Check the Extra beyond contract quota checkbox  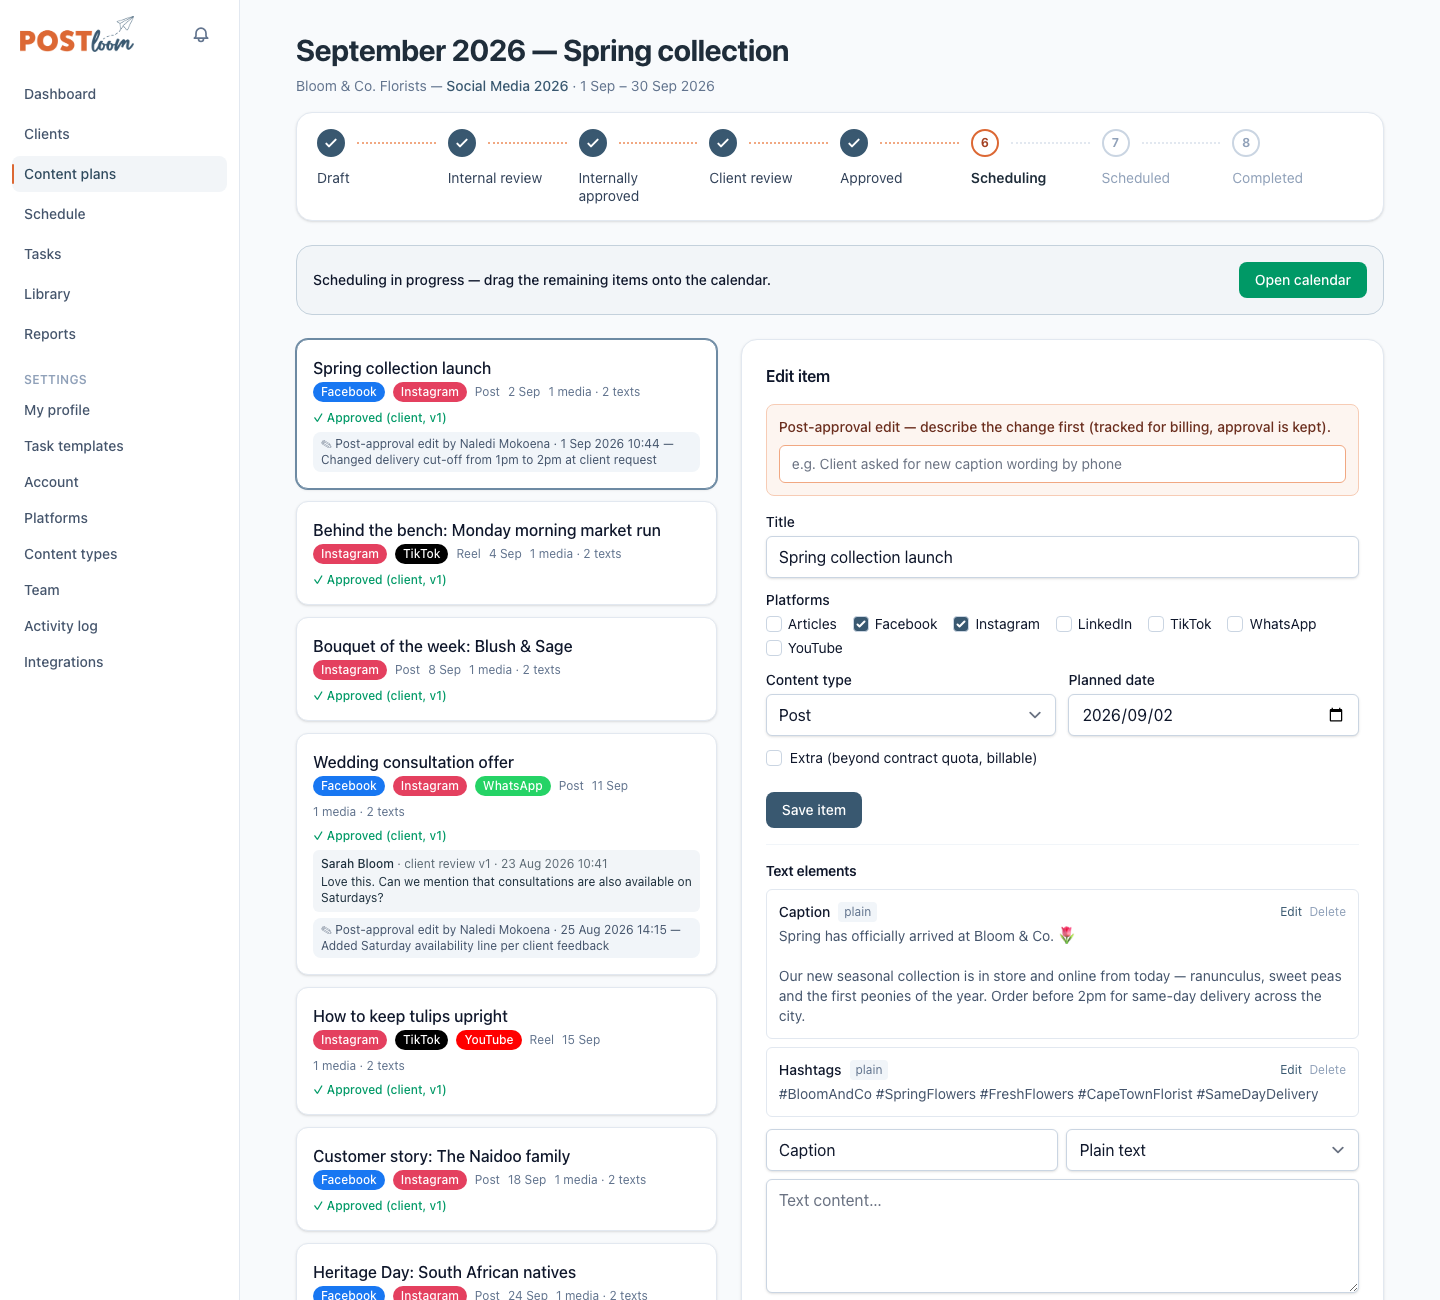click(774, 758)
